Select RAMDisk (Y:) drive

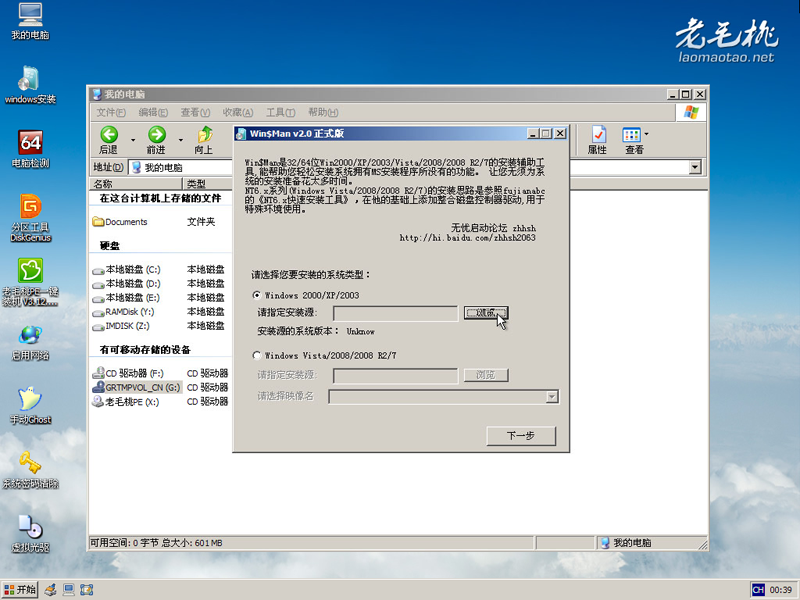[123, 312]
